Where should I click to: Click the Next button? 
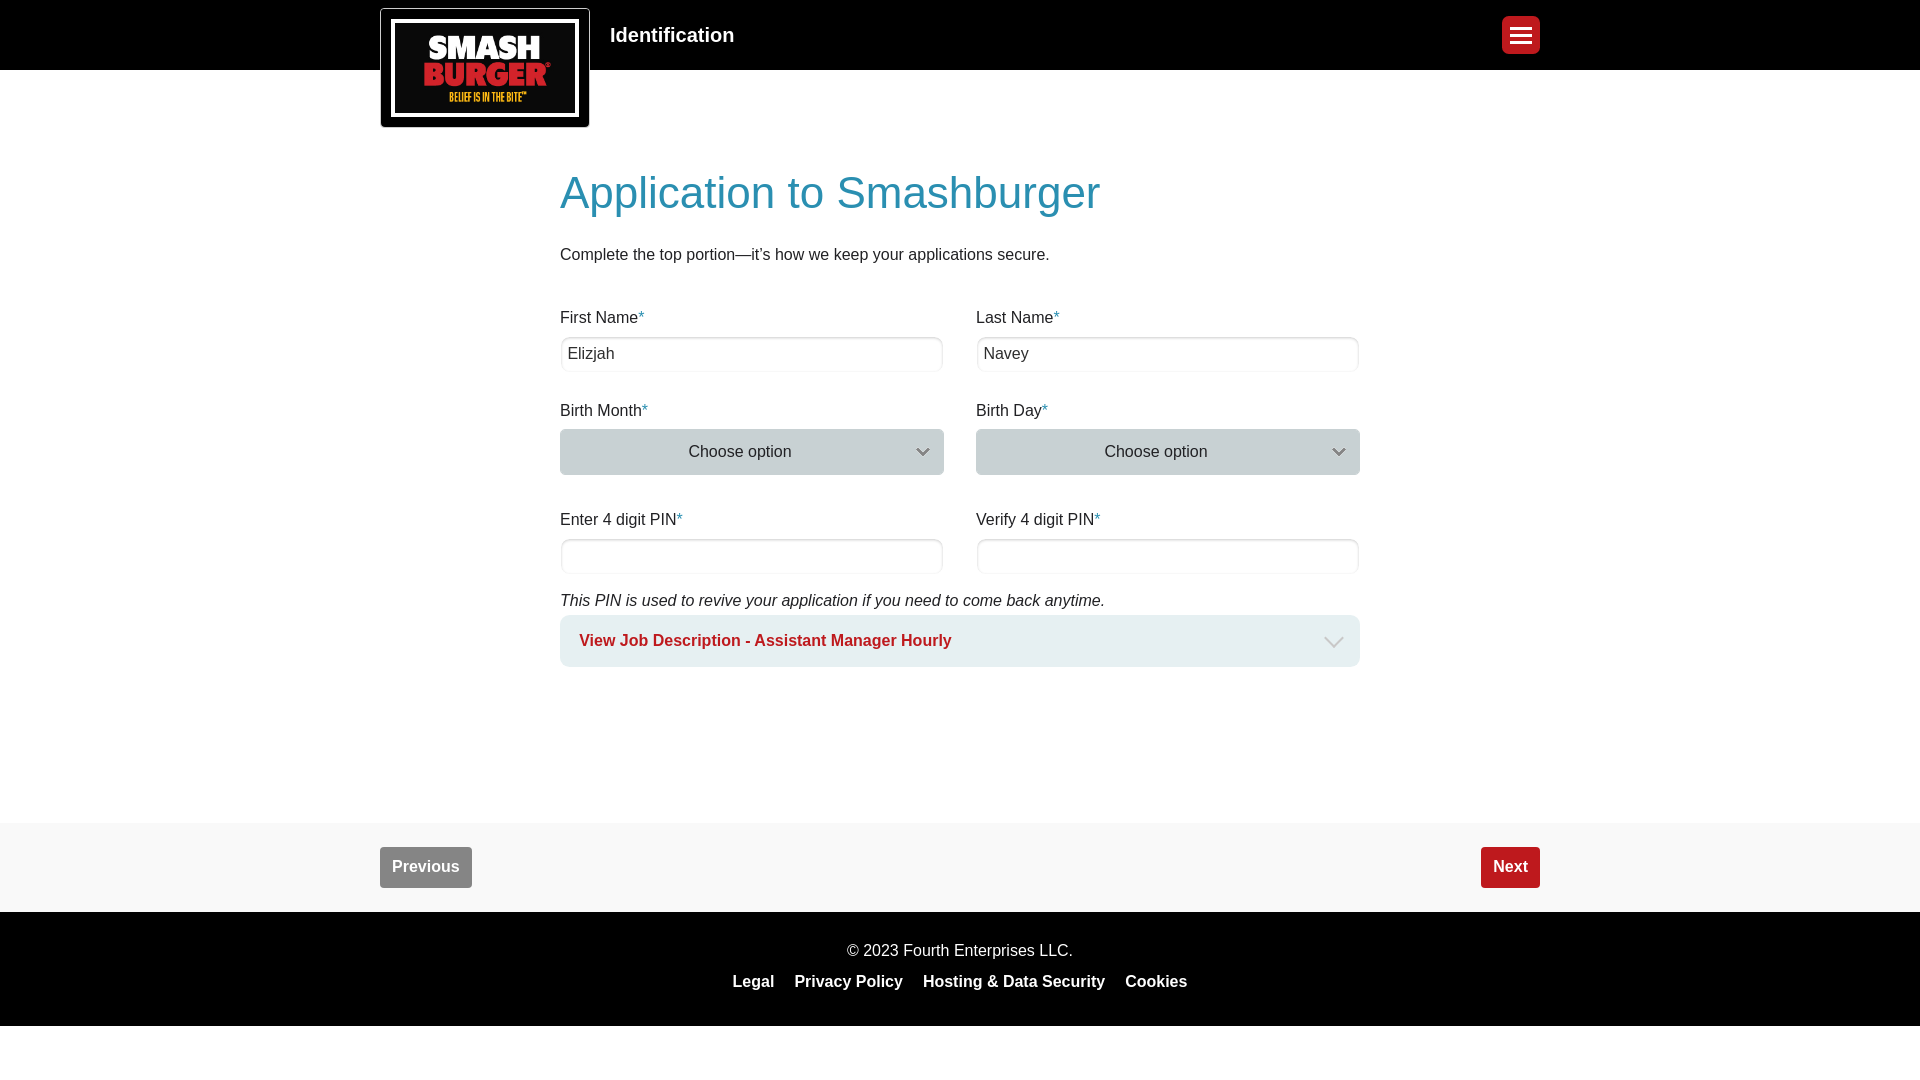click(1510, 867)
